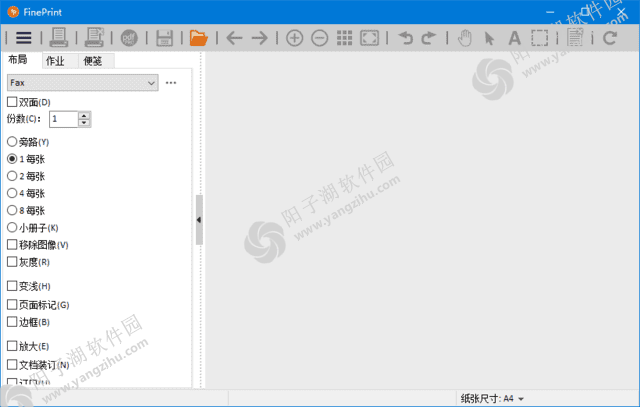640x407 pixels.
Task: Enable the 放大(E) checkbox
Action: (x=12, y=346)
